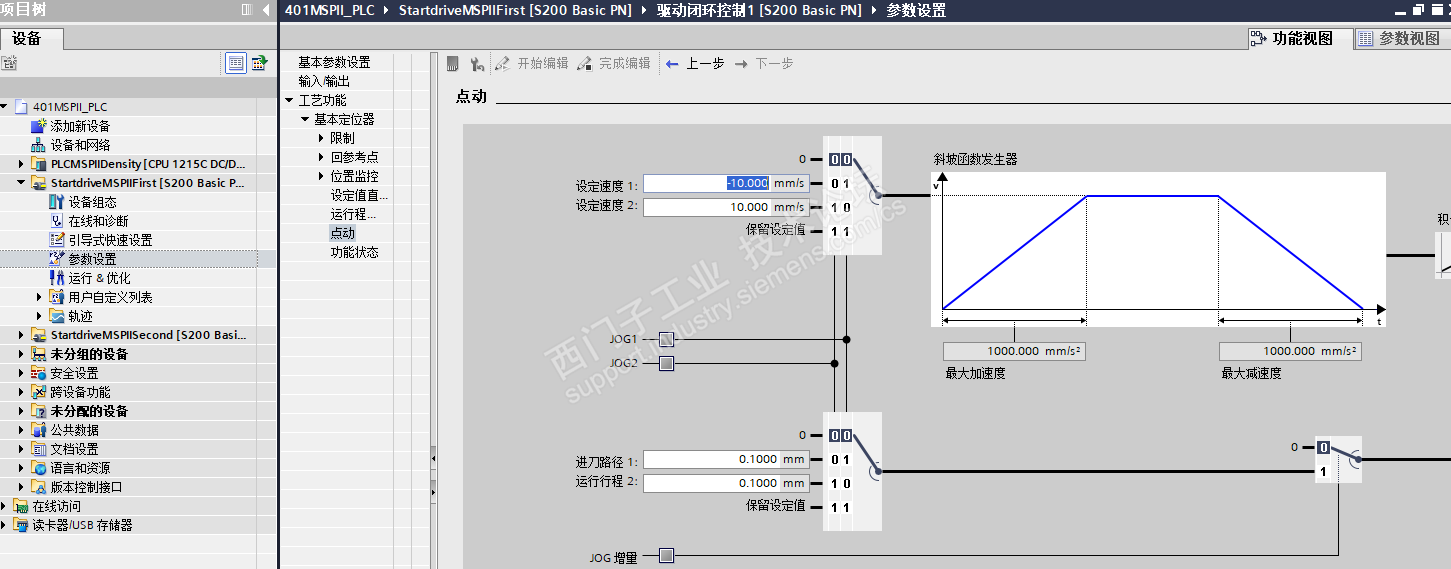
Task: Open 输入/输出 in navigation
Action: click(x=324, y=81)
